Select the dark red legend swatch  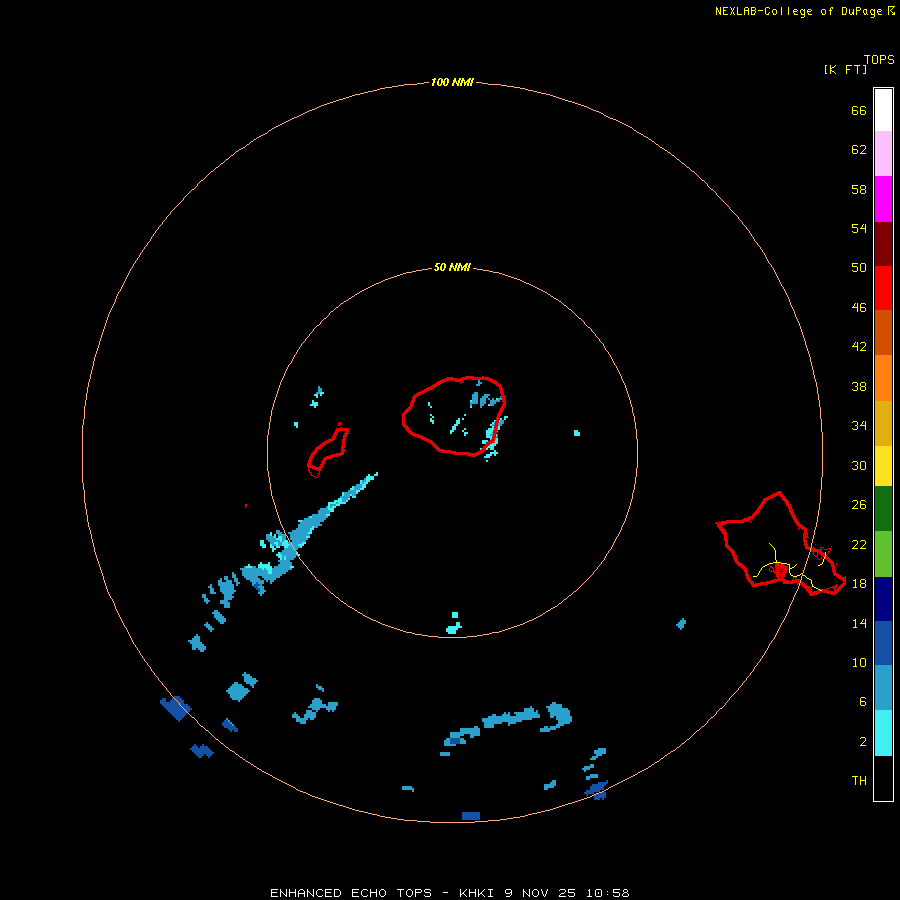pyautogui.click(x=883, y=243)
